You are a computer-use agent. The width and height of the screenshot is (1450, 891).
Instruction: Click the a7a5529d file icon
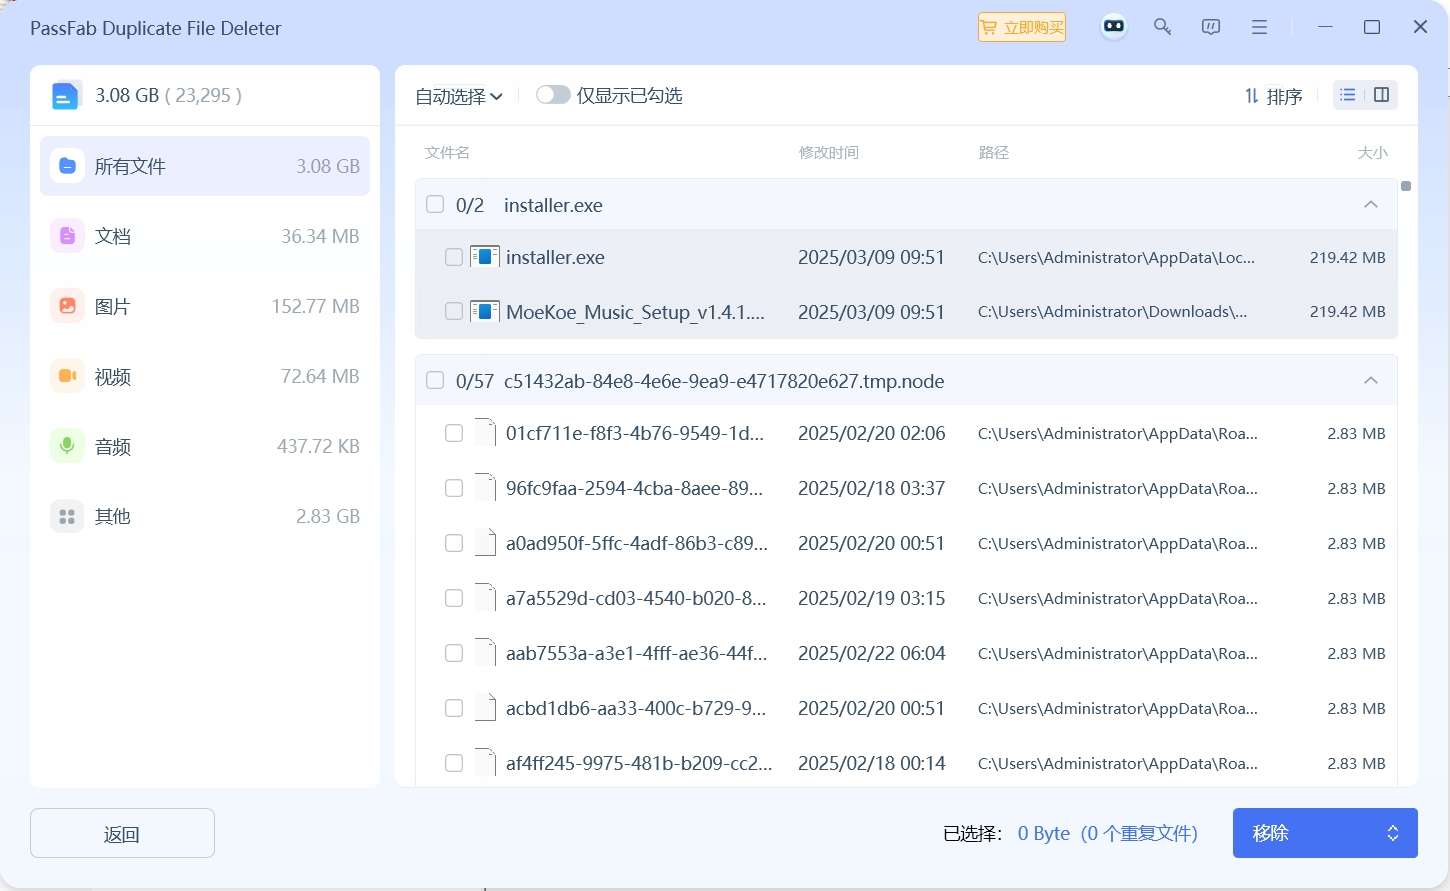pyautogui.click(x=485, y=598)
